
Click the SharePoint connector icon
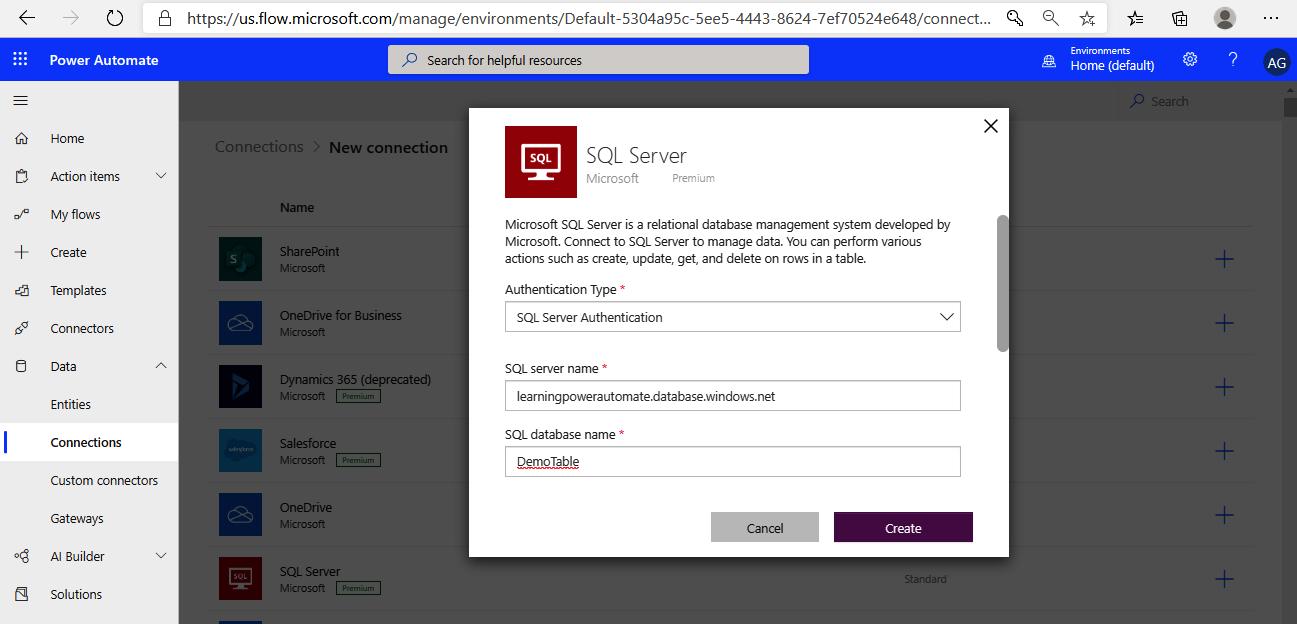click(240, 259)
